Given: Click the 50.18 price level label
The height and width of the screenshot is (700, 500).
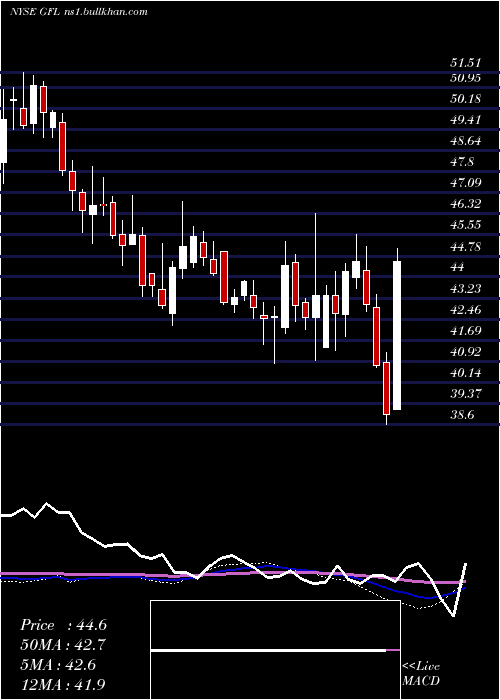Looking at the screenshot, I should (x=466, y=99).
